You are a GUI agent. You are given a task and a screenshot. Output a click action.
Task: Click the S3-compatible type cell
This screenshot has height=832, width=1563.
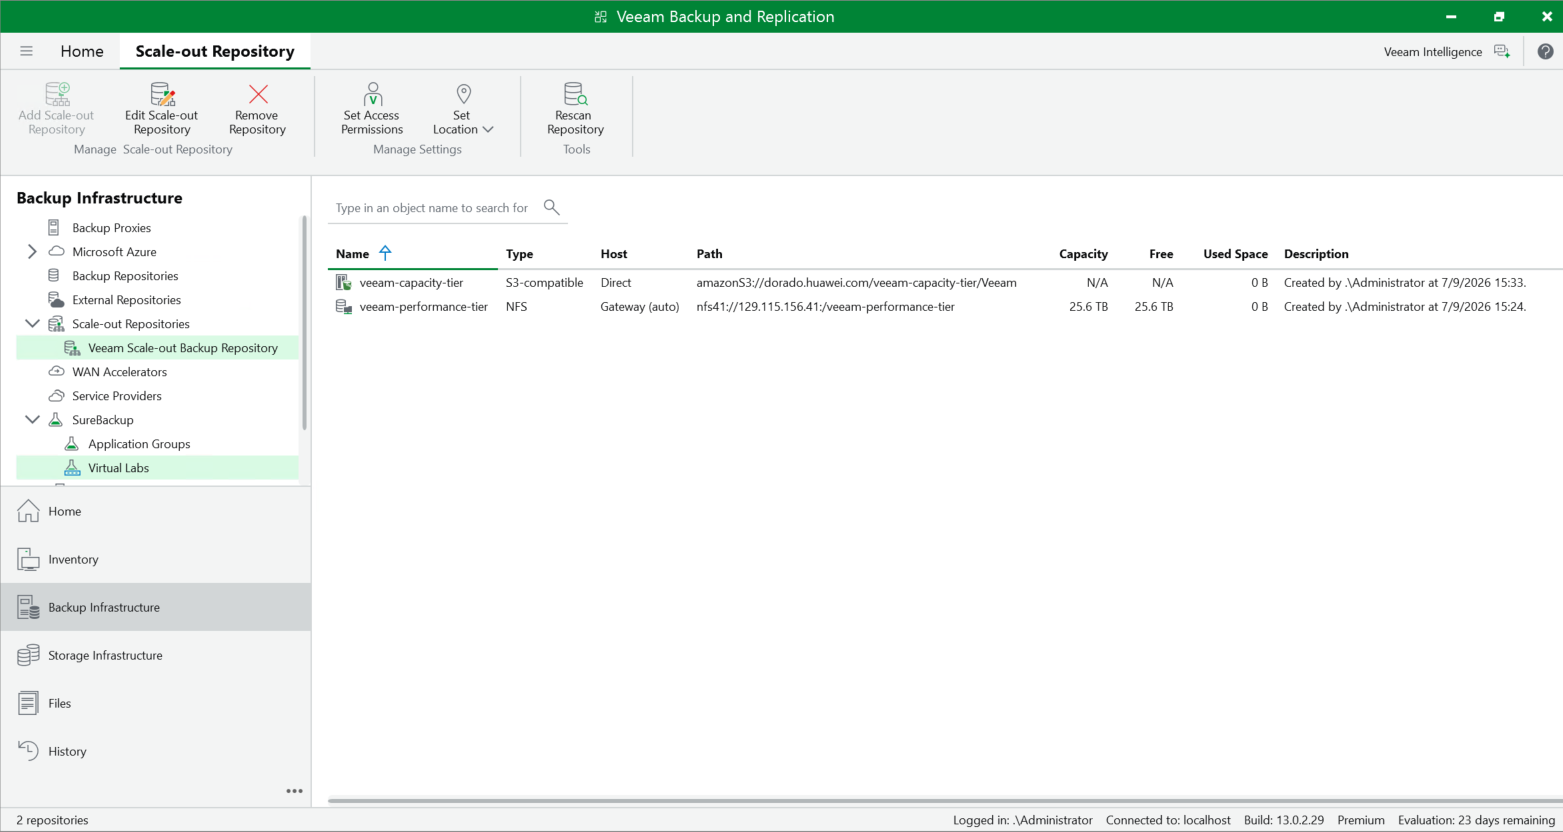click(x=544, y=283)
